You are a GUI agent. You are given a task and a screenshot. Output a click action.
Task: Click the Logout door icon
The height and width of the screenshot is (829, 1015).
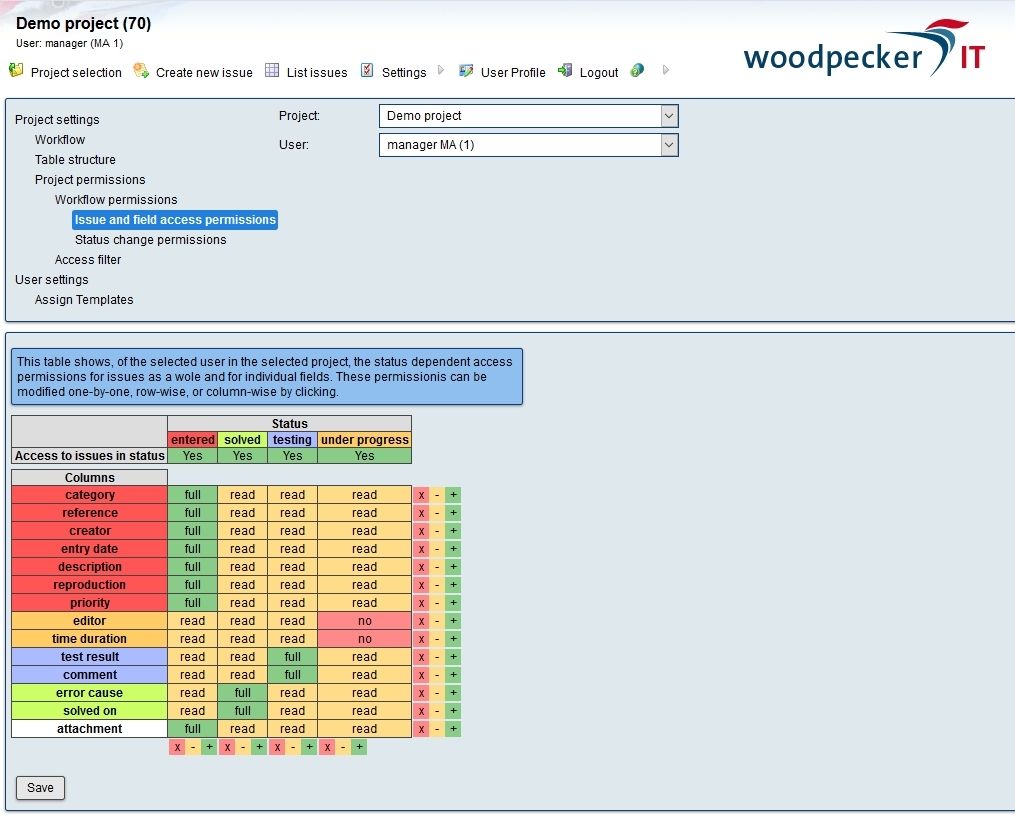pos(566,71)
